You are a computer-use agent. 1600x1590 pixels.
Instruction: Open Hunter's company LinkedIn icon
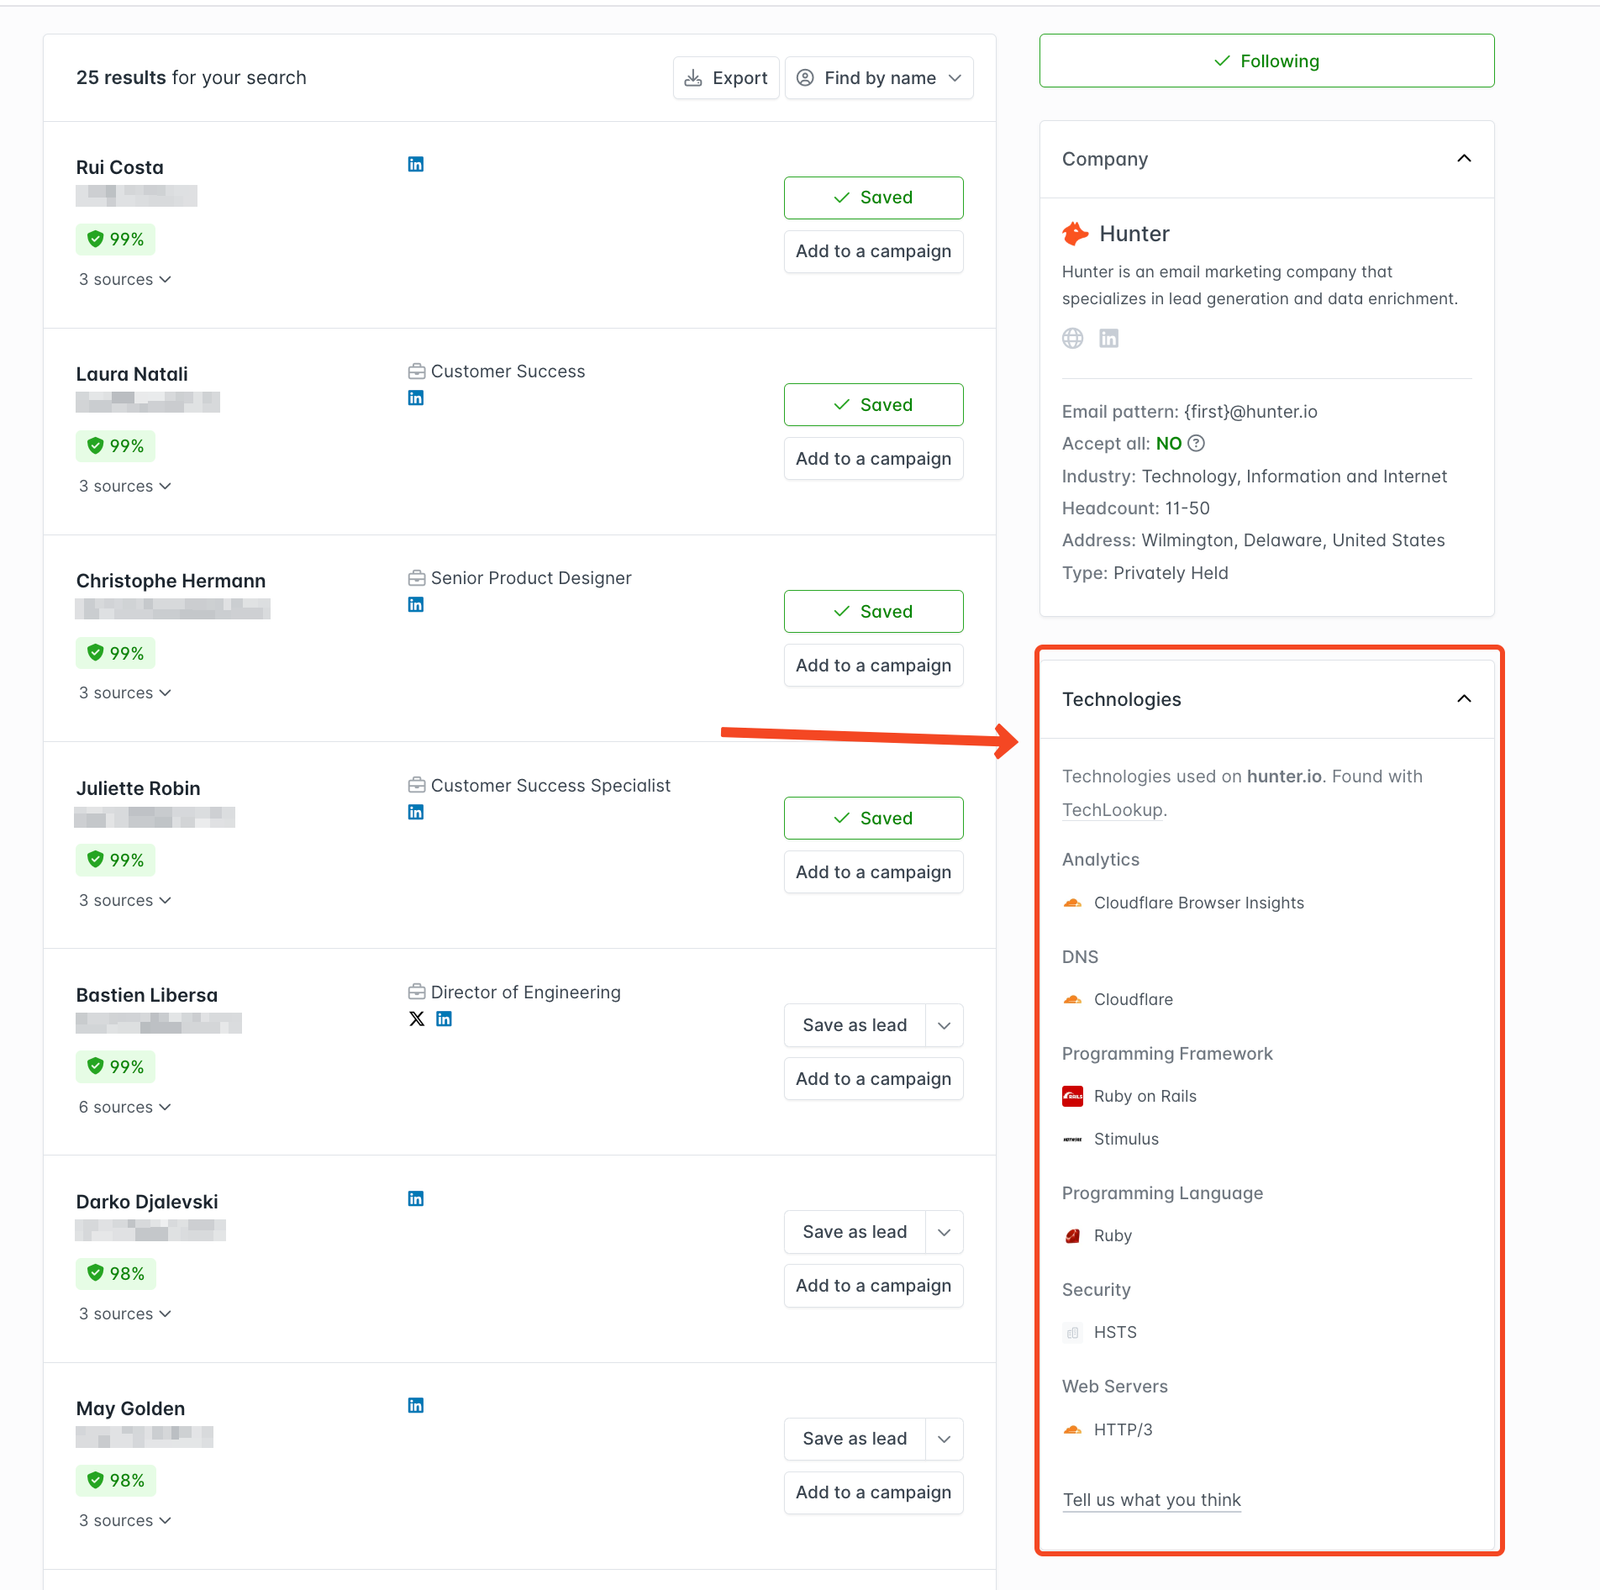pos(1108,338)
